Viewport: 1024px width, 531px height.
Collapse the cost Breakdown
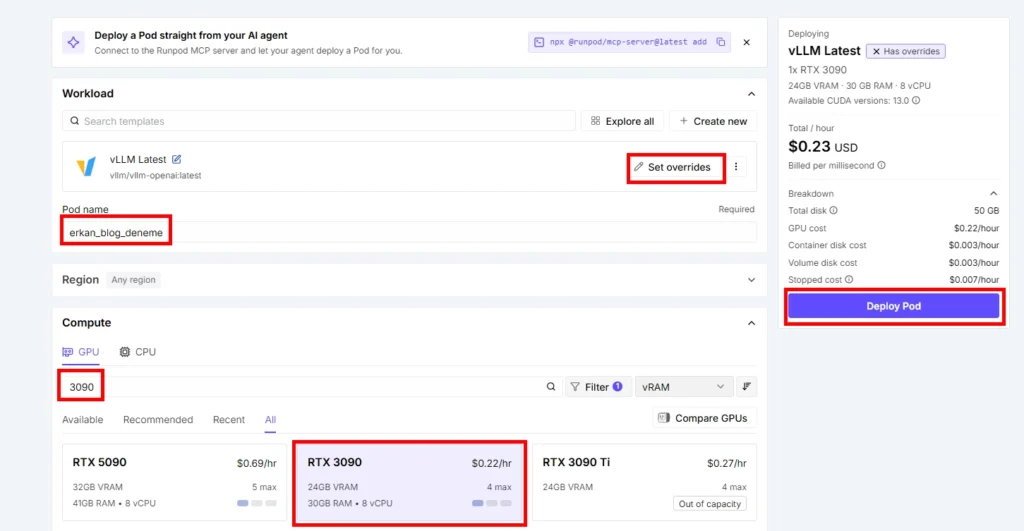tap(993, 193)
